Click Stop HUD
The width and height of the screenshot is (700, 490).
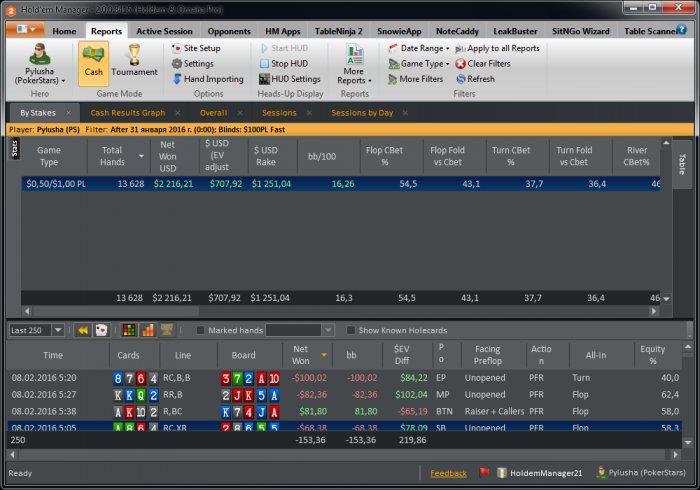[284, 63]
